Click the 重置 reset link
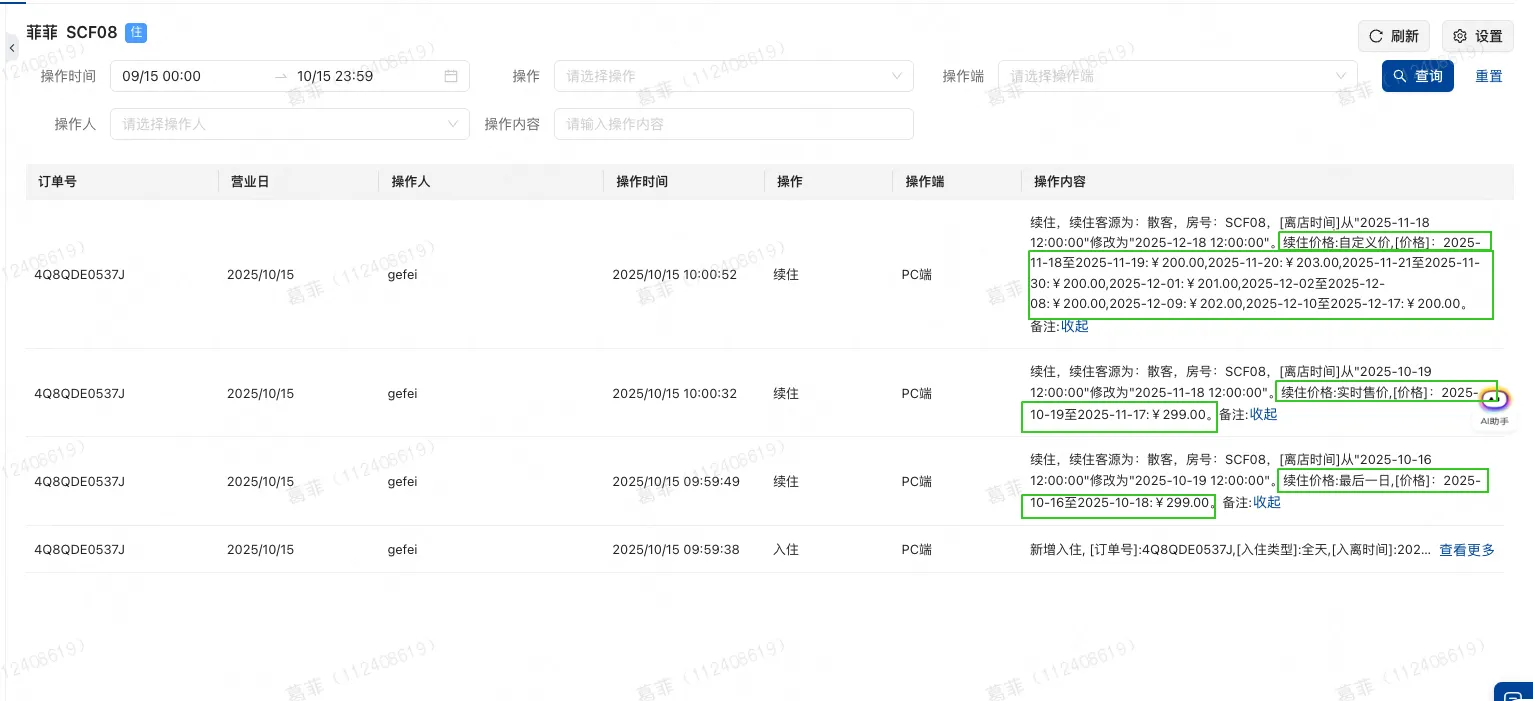 pos(1489,76)
